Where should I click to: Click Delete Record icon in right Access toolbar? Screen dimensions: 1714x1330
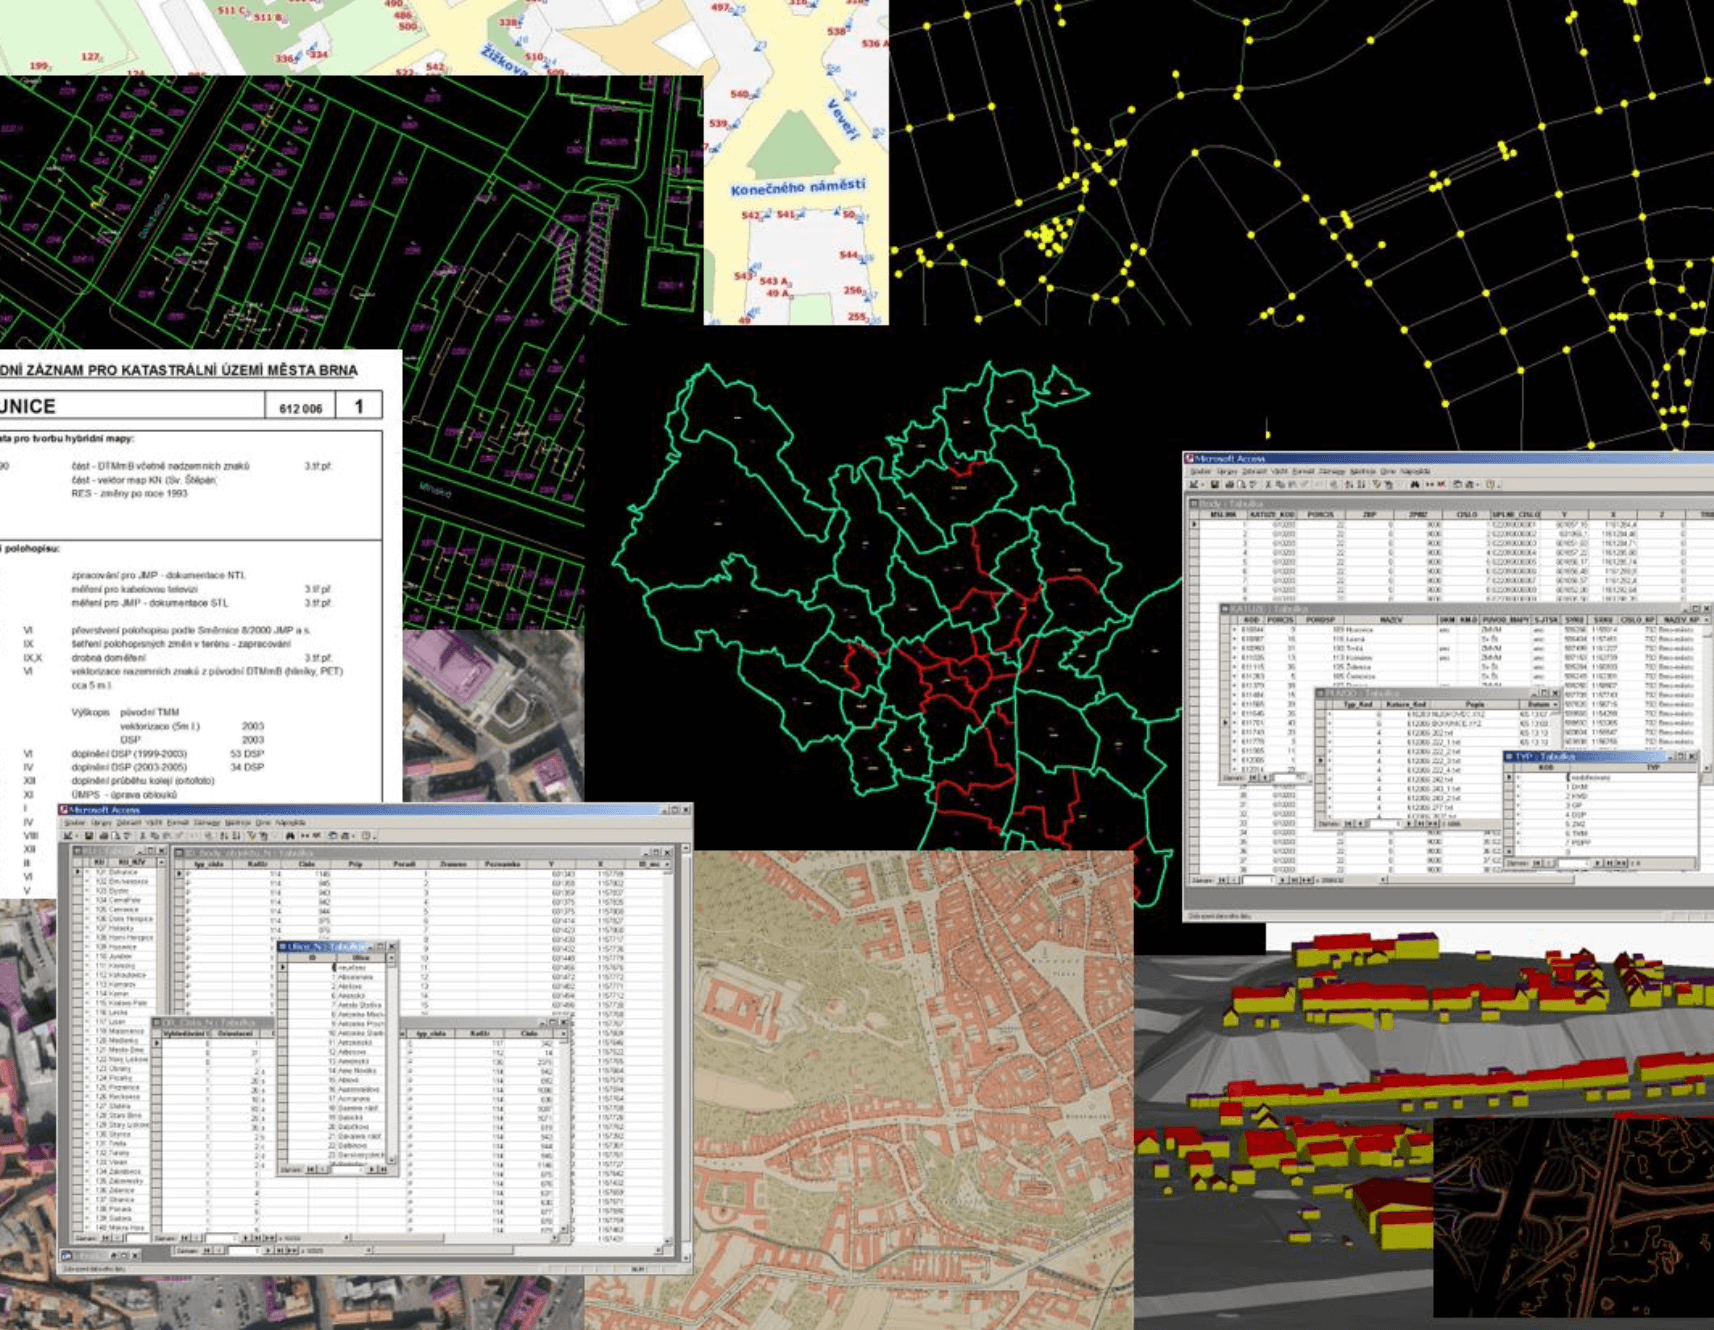coord(1442,485)
